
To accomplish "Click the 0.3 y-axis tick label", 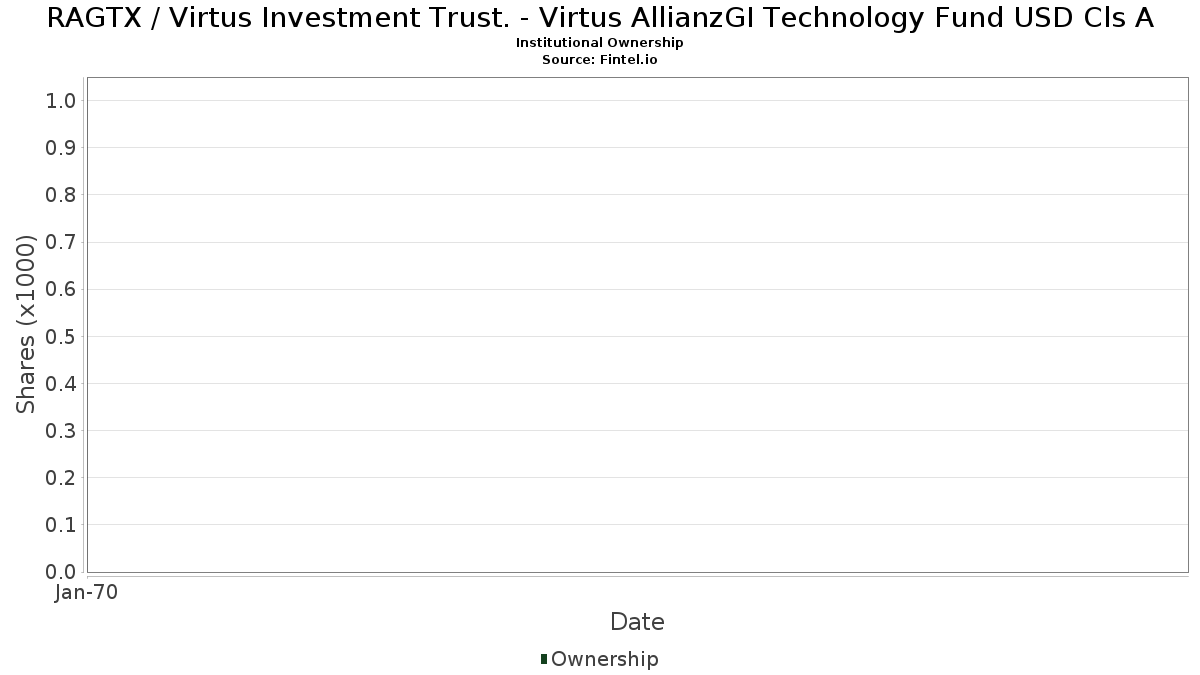I will [61, 431].
